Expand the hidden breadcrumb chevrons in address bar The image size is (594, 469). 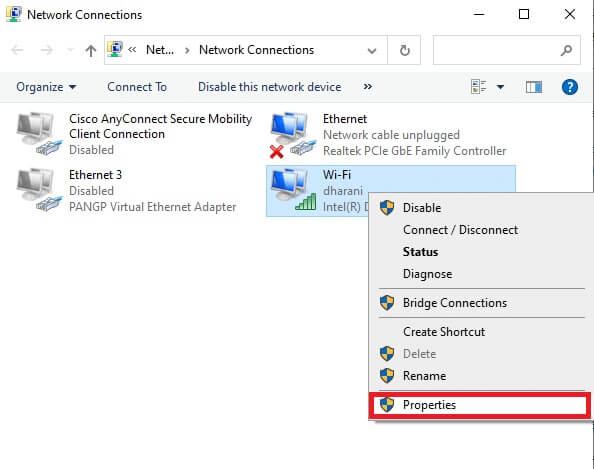(x=132, y=50)
